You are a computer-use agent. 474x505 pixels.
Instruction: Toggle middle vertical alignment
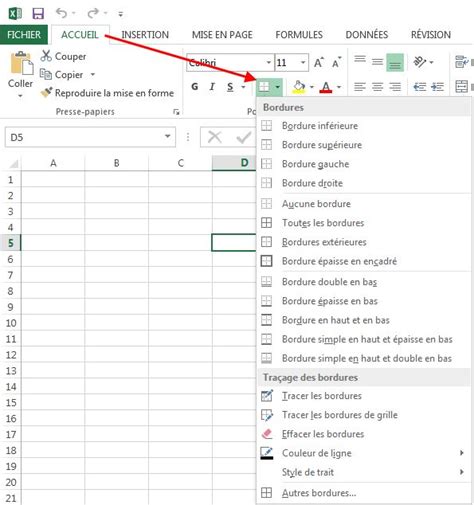377,62
